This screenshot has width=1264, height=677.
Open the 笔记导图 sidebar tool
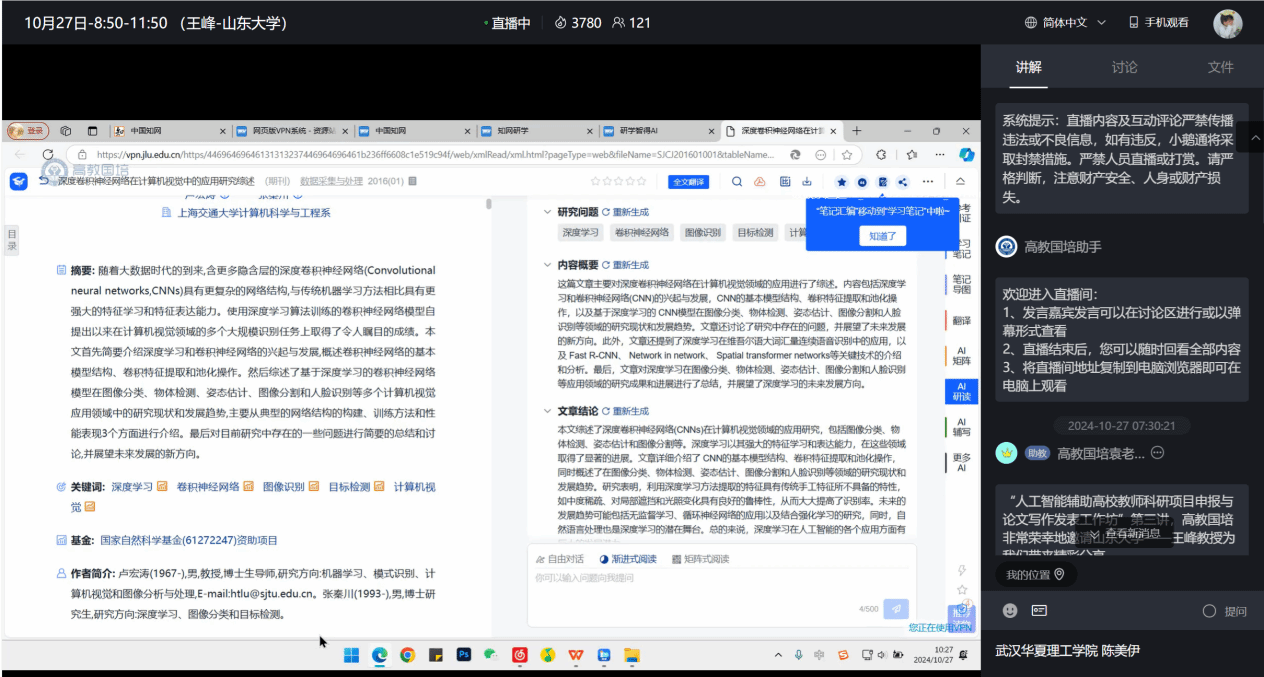click(961, 285)
